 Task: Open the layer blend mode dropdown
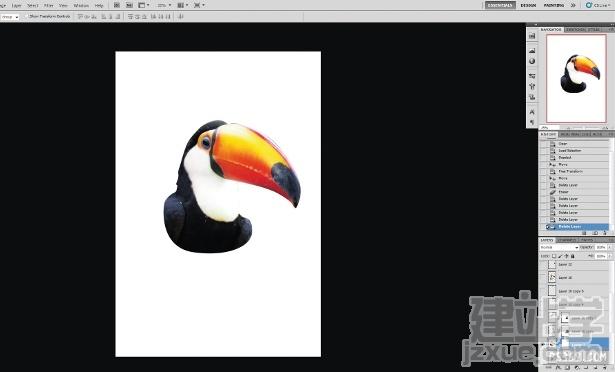pyautogui.click(x=559, y=247)
